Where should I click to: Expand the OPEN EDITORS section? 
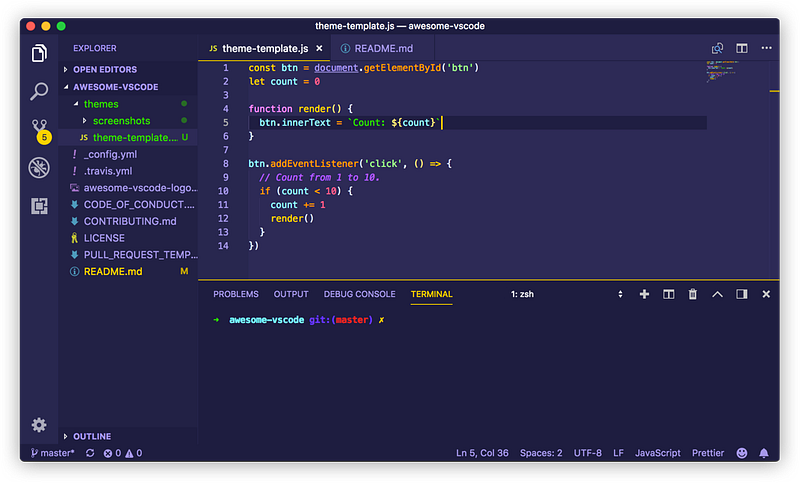coord(105,70)
